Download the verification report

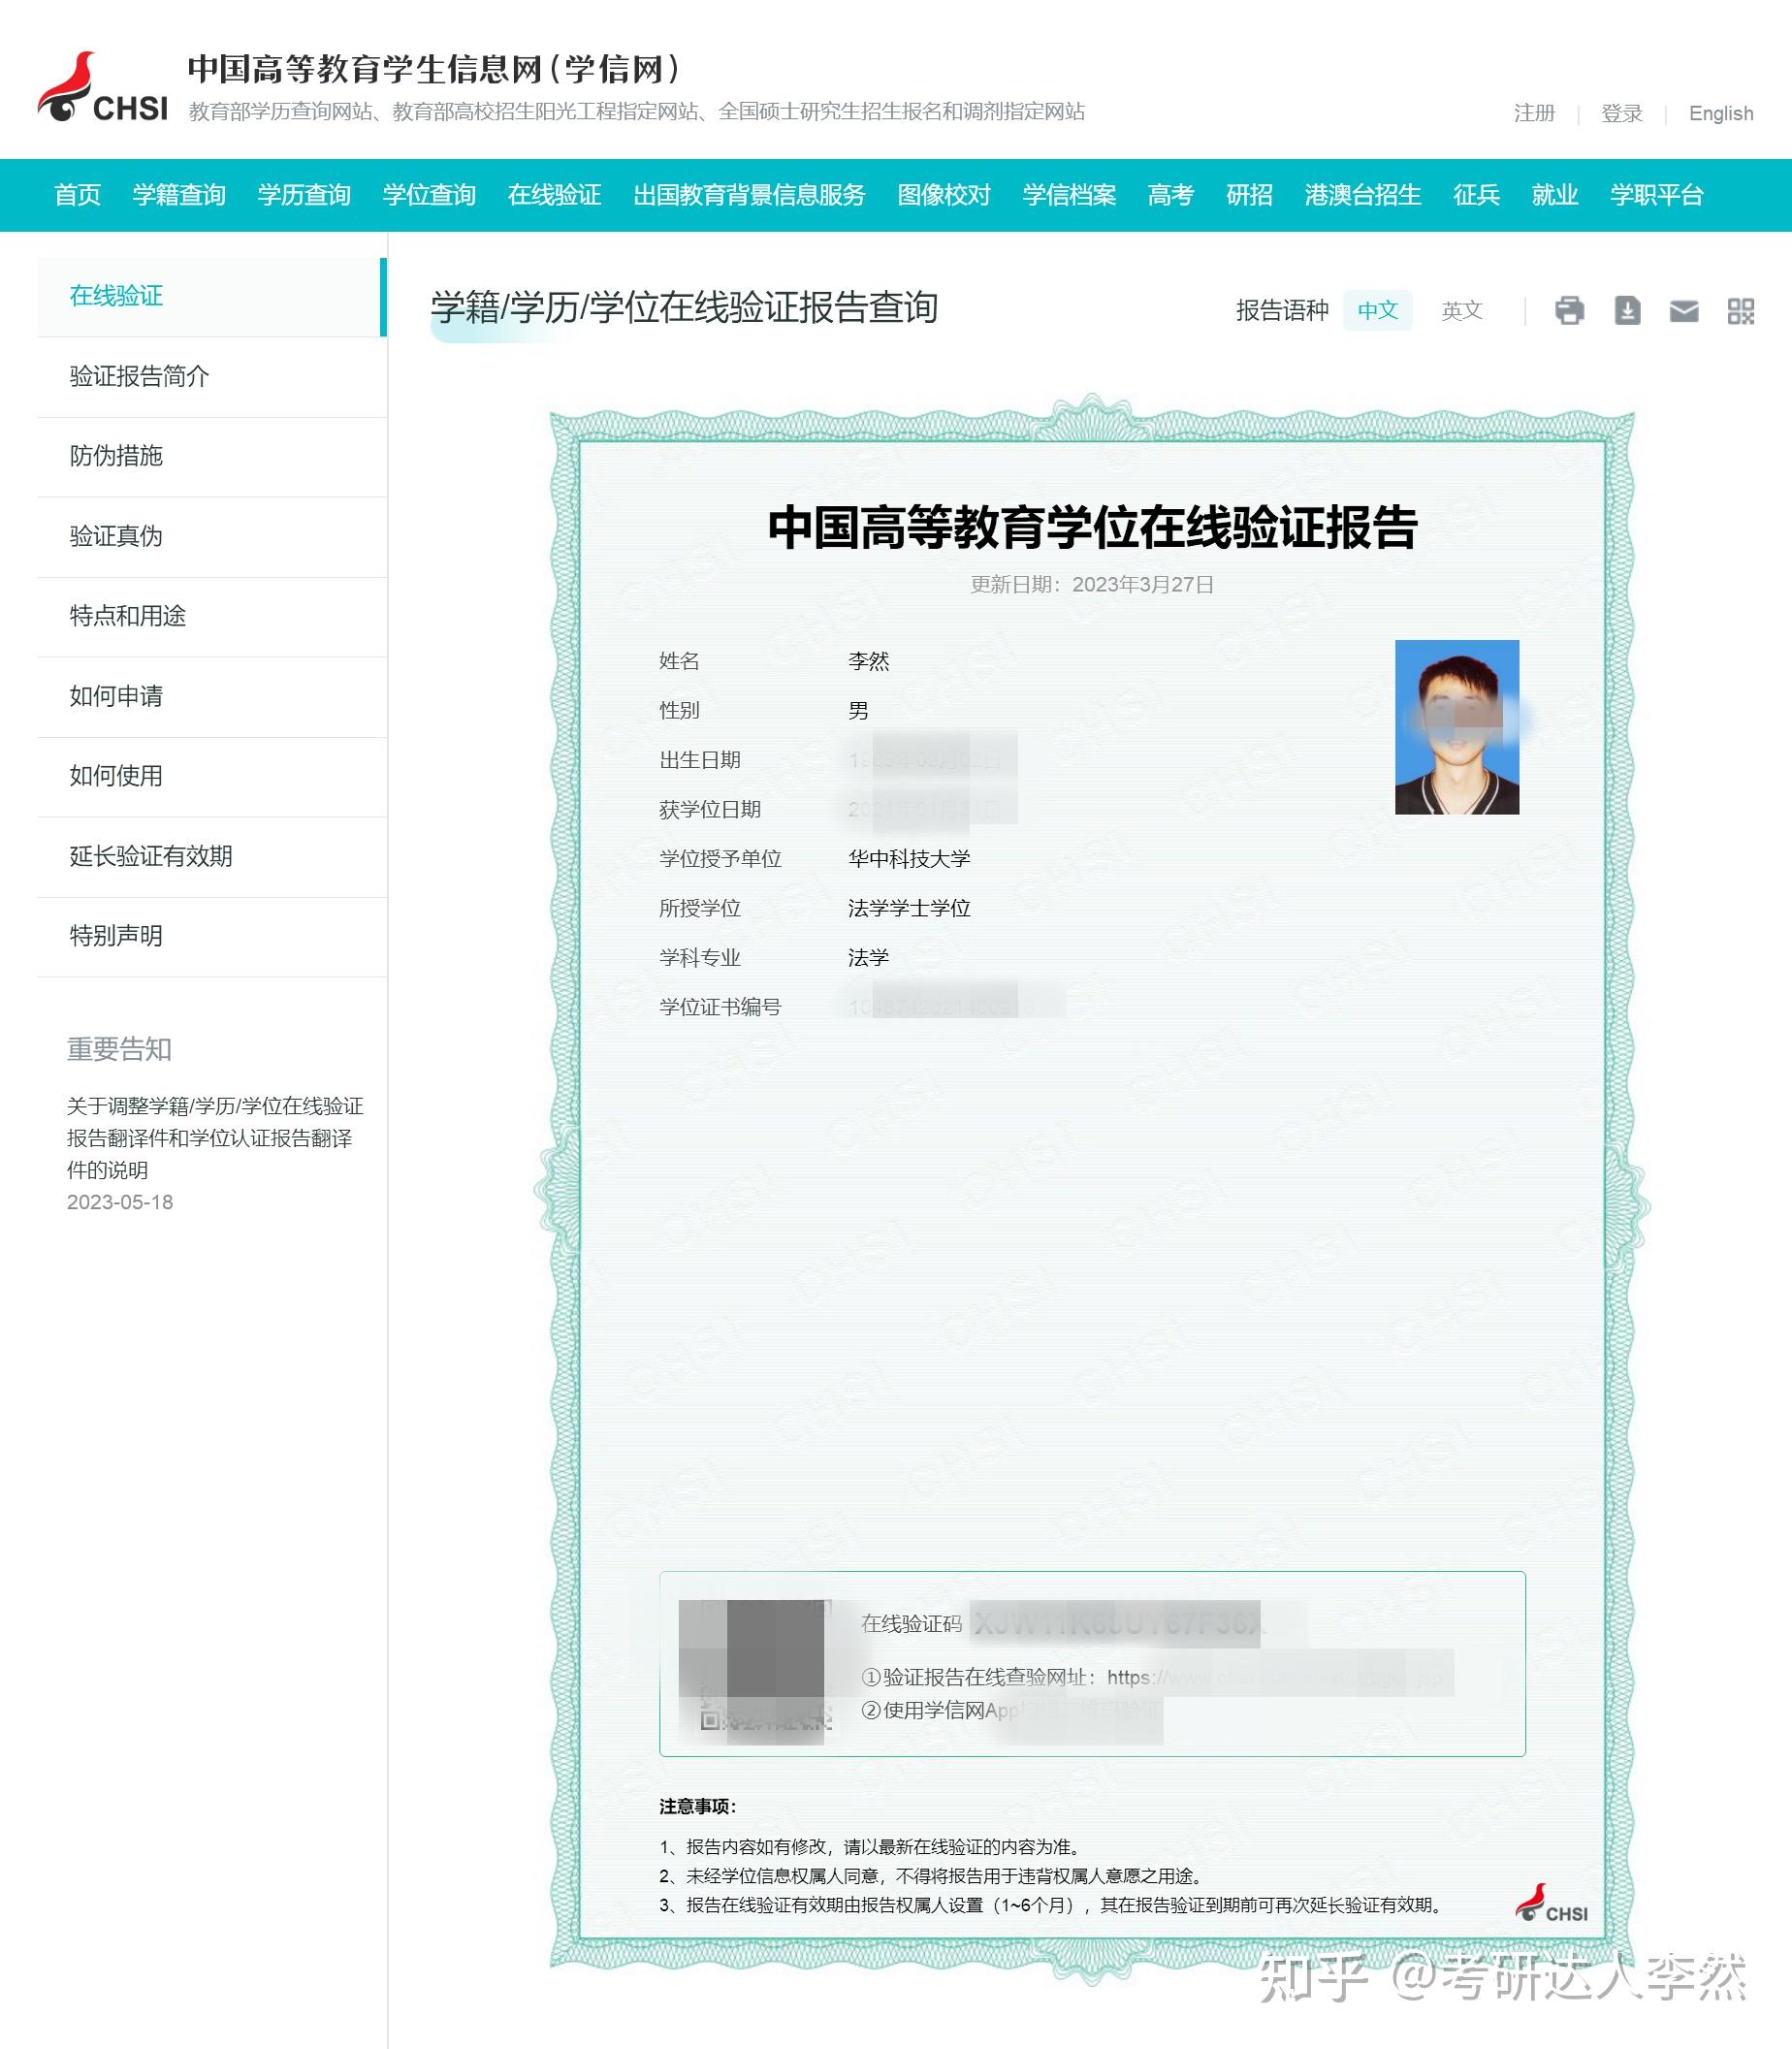tap(1627, 311)
